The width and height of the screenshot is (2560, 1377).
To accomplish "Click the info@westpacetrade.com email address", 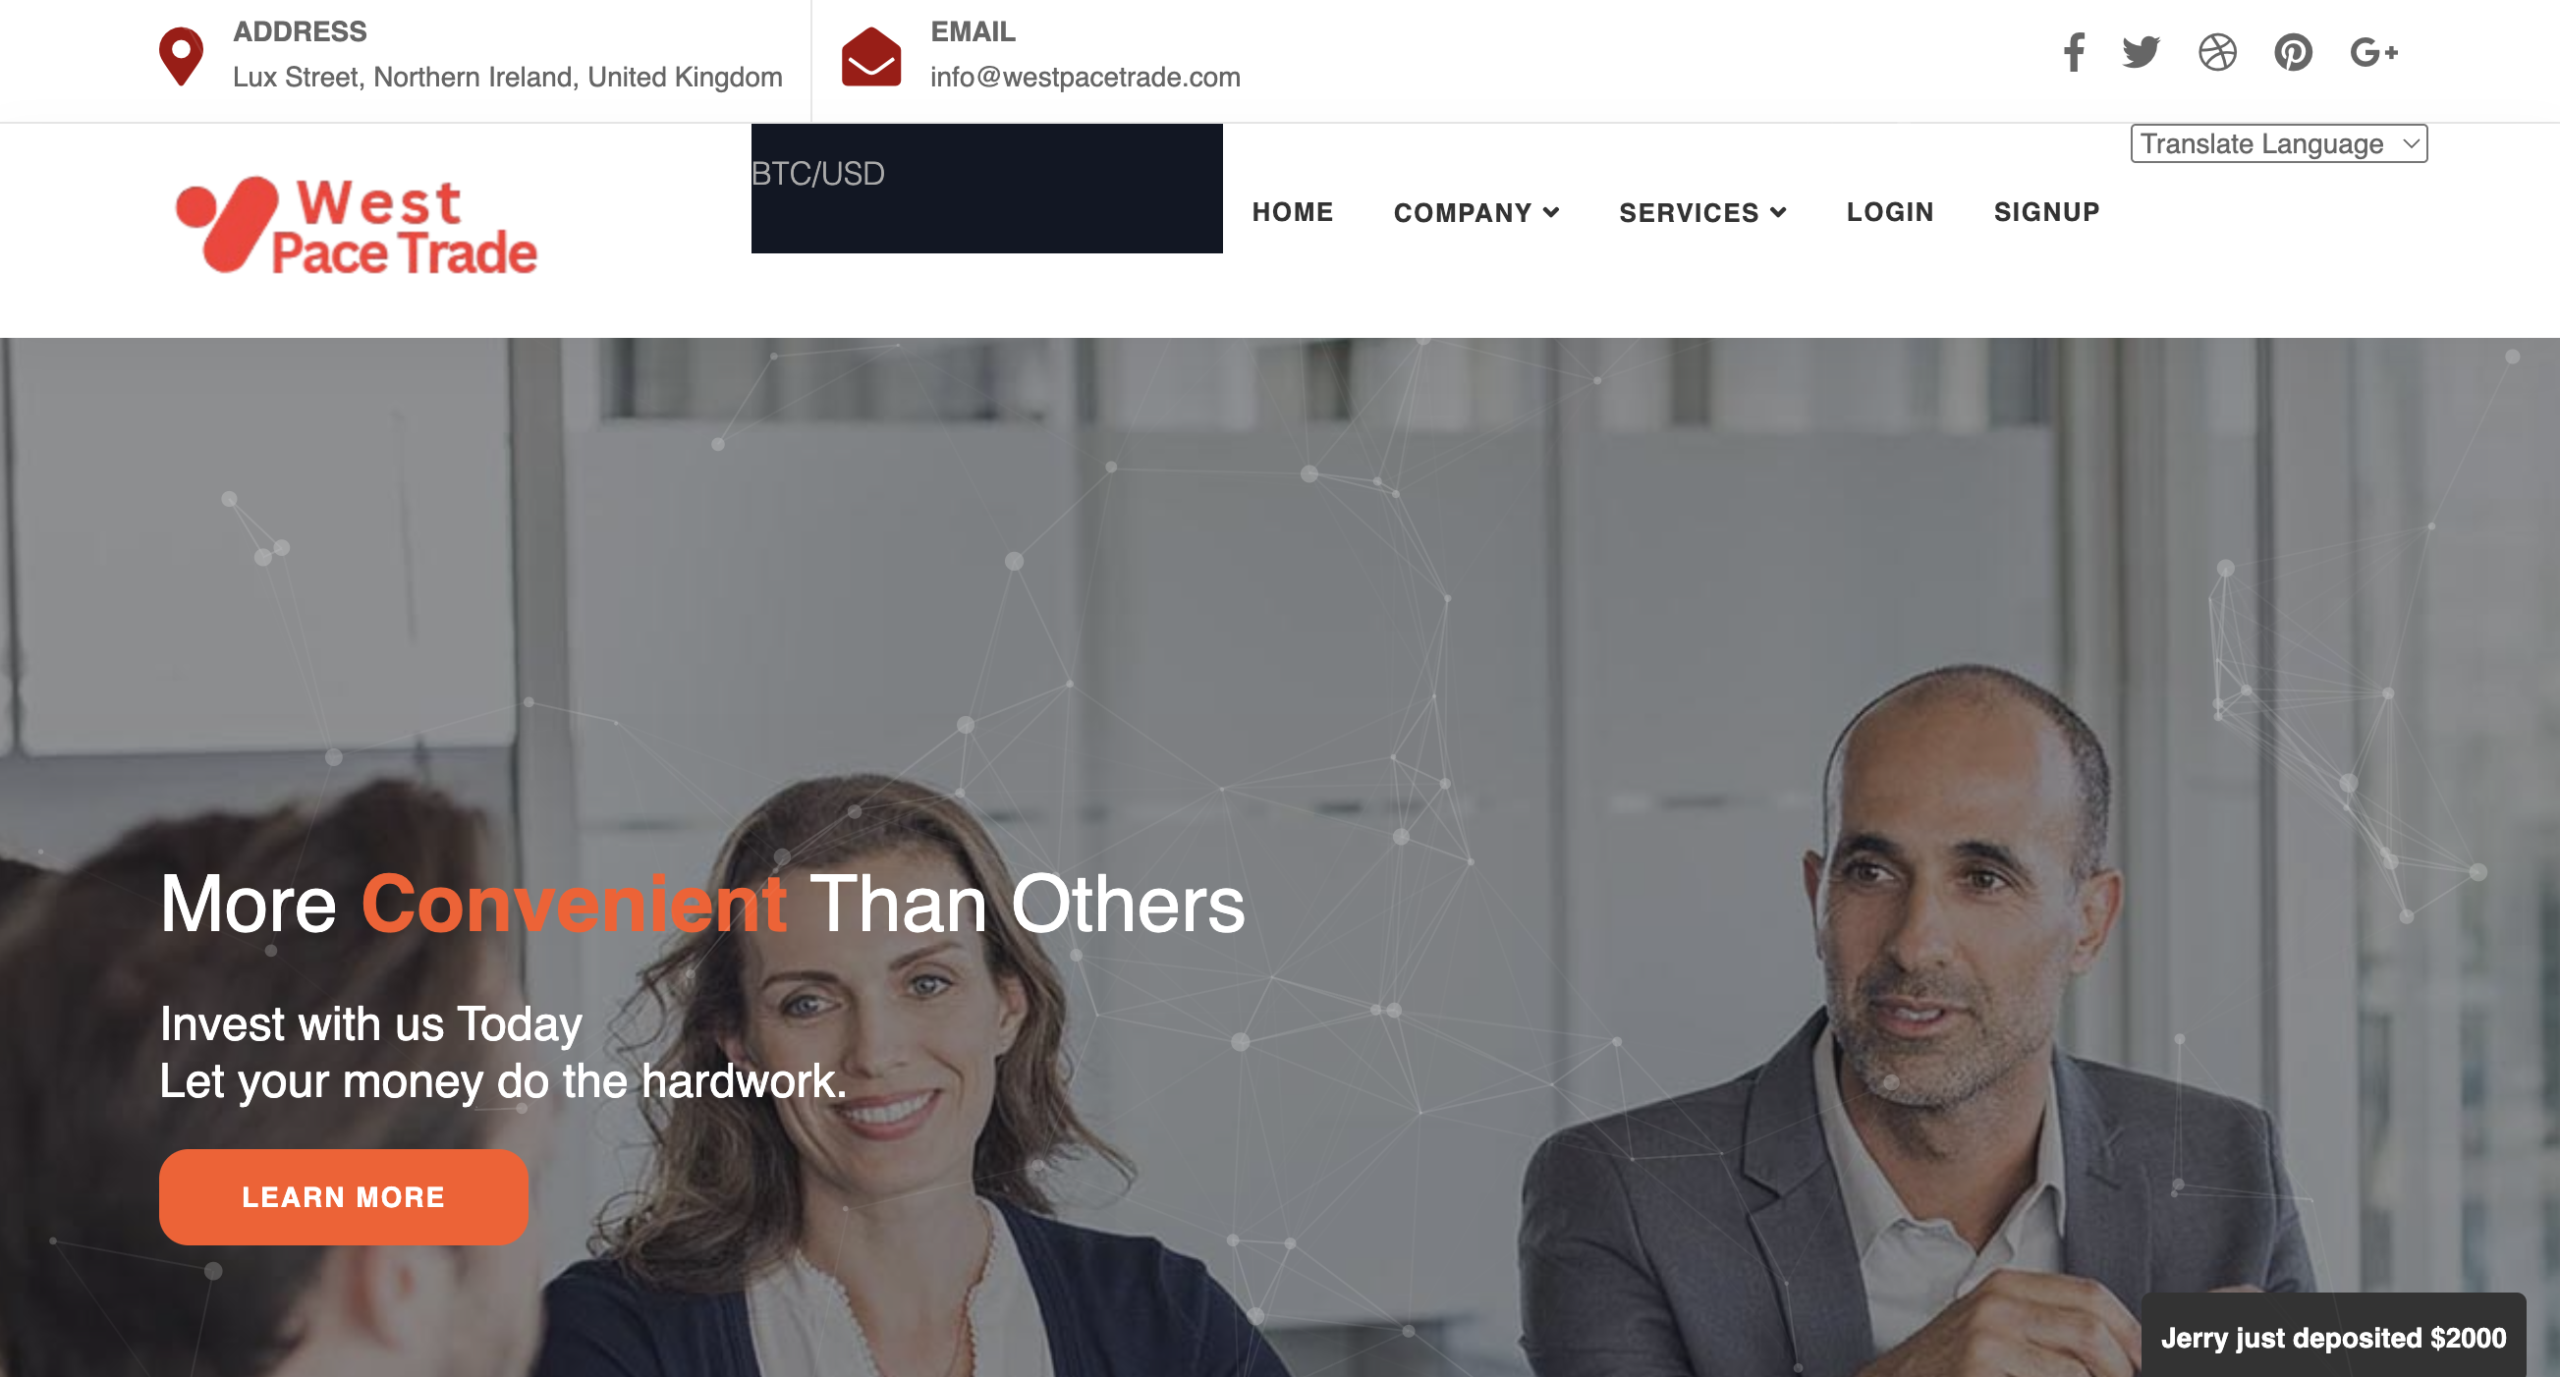I will point(1085,77).
